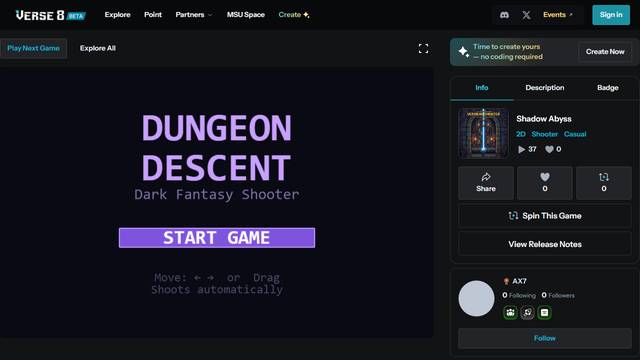
Task: Click Spin This Game button
Action: pos(545,216)
